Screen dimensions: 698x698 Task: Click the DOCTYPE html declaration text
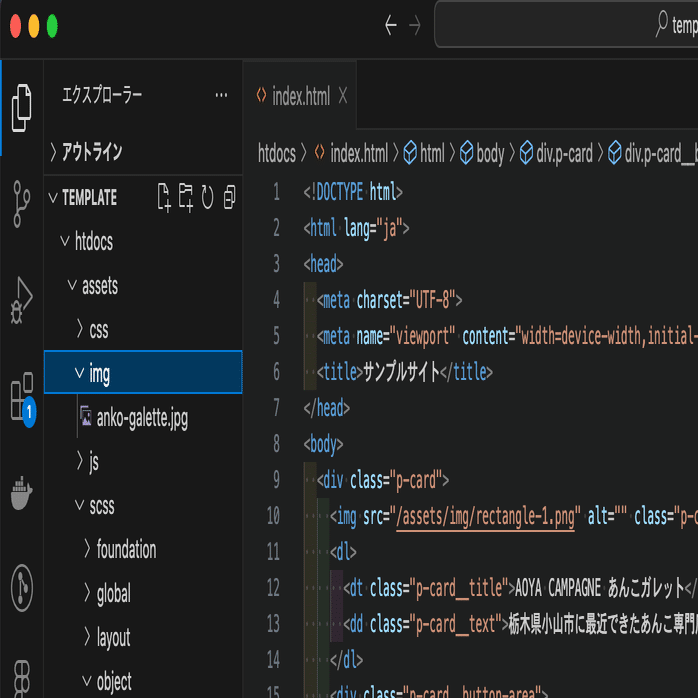355,192
